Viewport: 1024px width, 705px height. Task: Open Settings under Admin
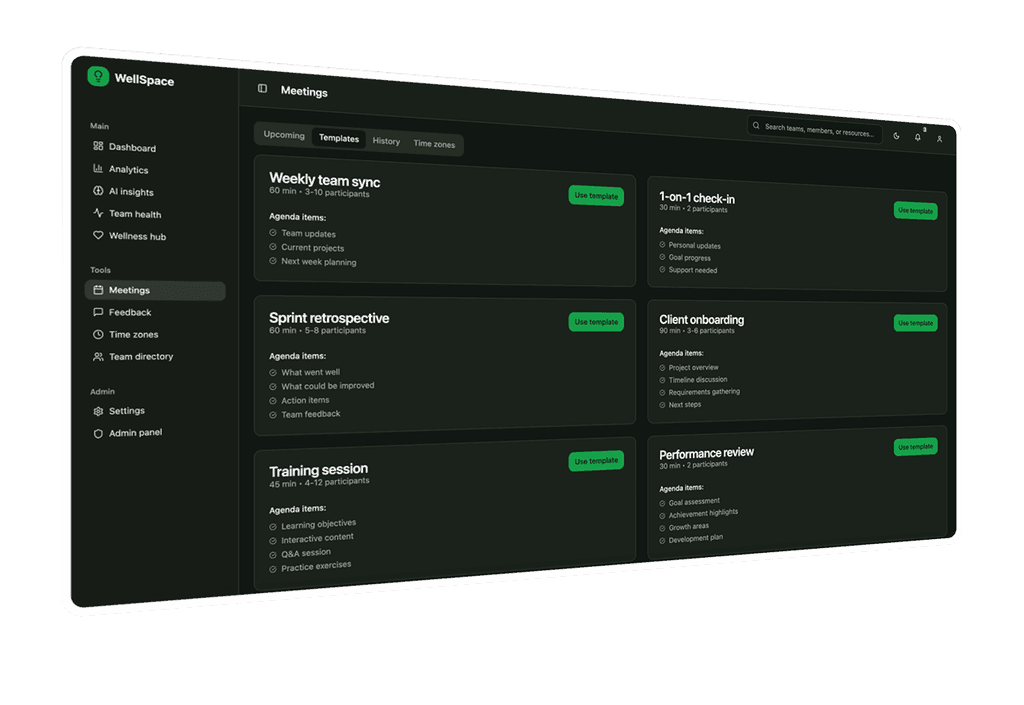coord(155,411)
